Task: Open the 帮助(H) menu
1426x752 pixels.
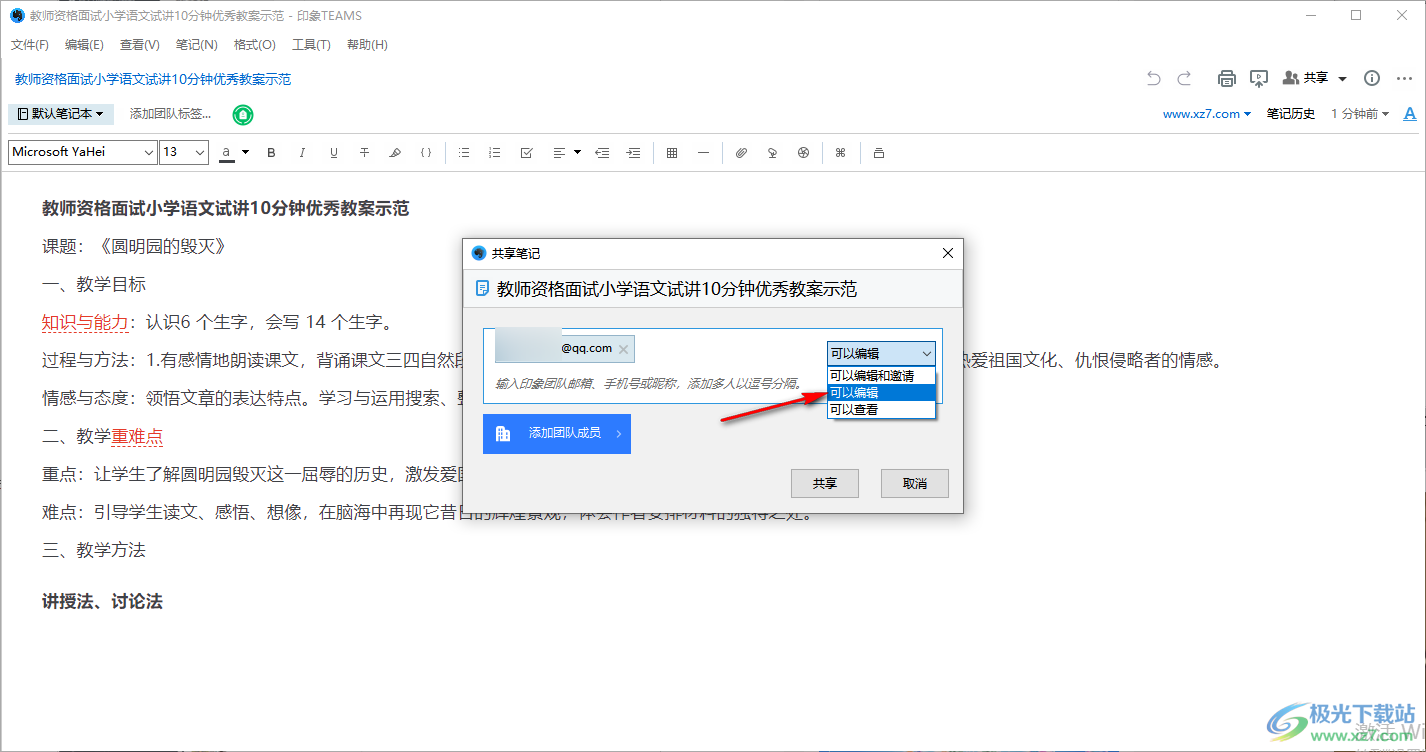Action: tap(367, 45)
